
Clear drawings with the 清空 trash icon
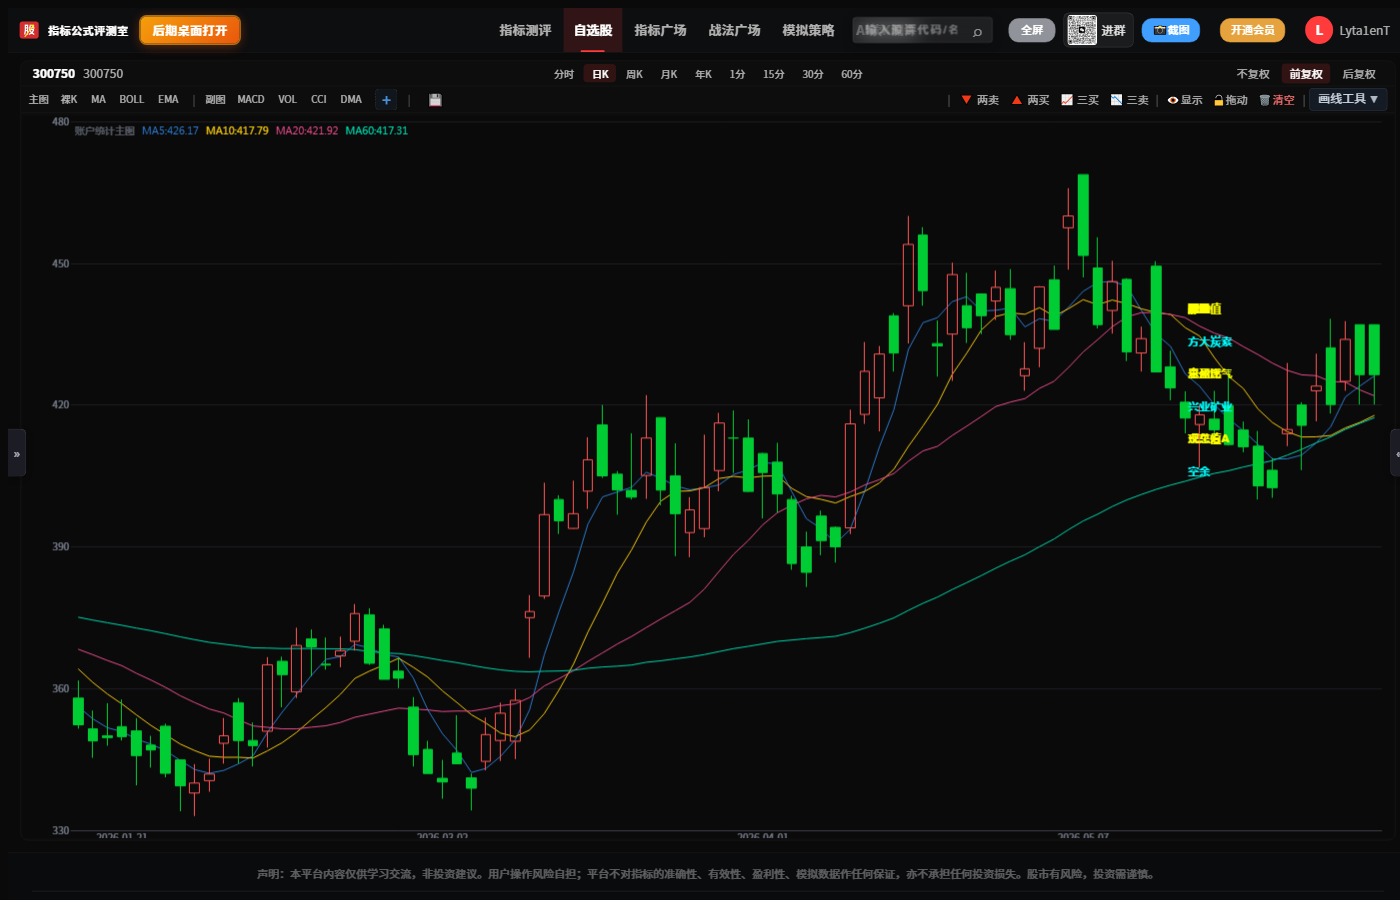1277,100
